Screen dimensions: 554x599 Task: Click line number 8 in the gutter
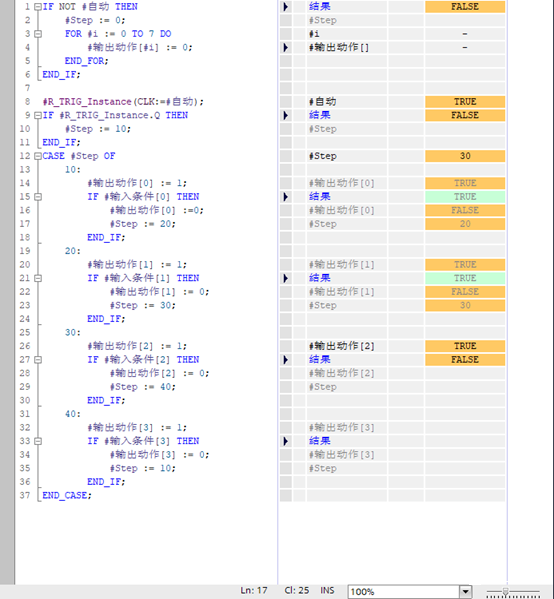point(28,102)
